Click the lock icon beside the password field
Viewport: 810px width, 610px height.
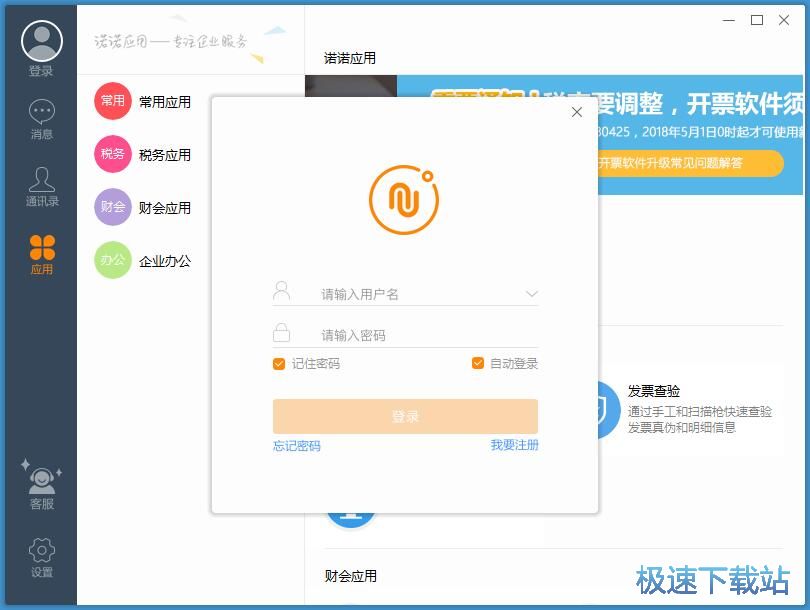[282, 333]
